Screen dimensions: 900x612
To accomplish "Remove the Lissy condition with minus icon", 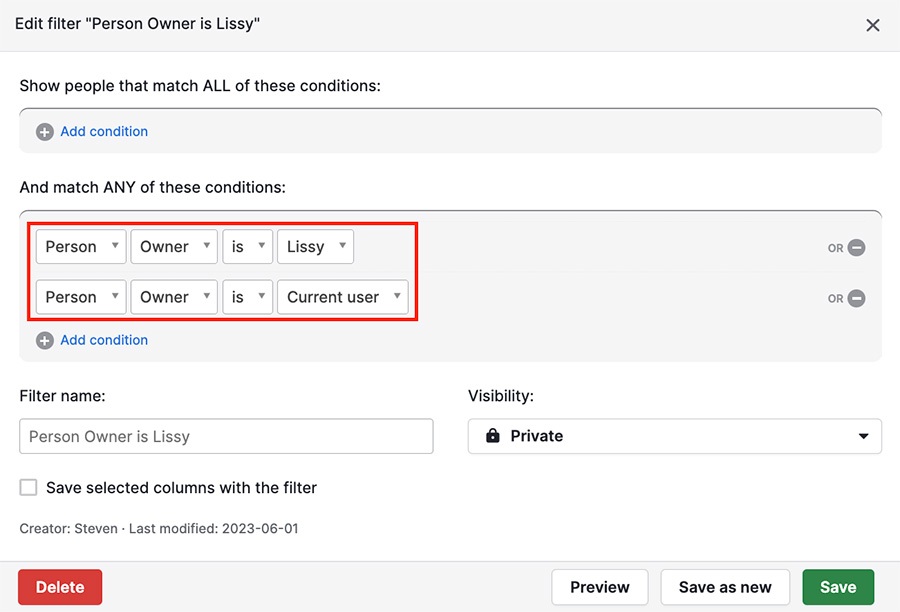I will point(856,248).
